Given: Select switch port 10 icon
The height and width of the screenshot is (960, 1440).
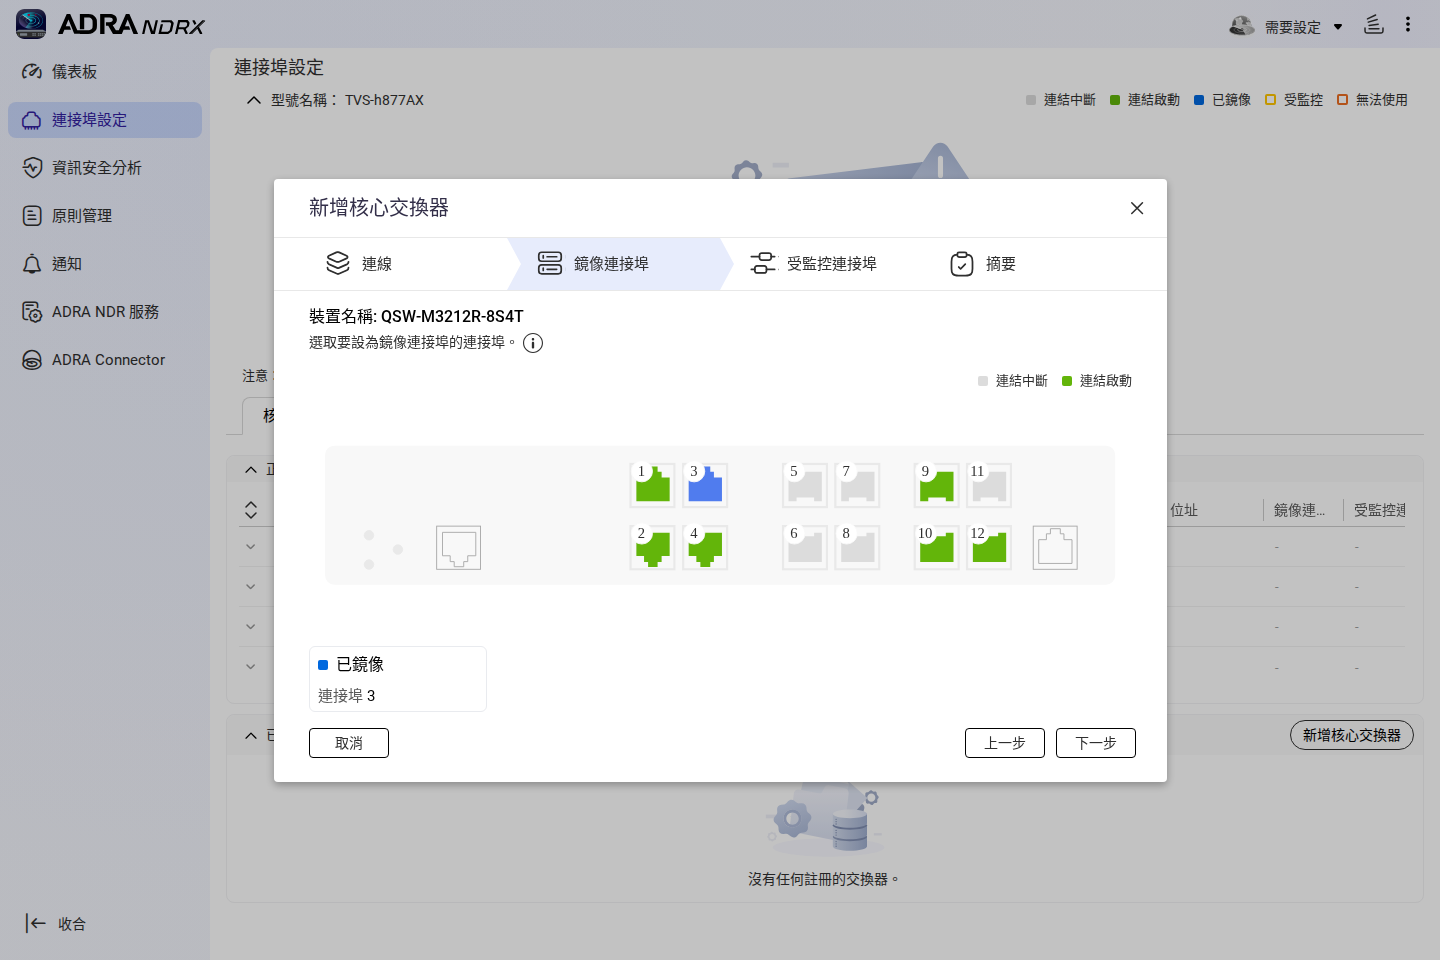Looking at the screenshot, I should 937,548.
